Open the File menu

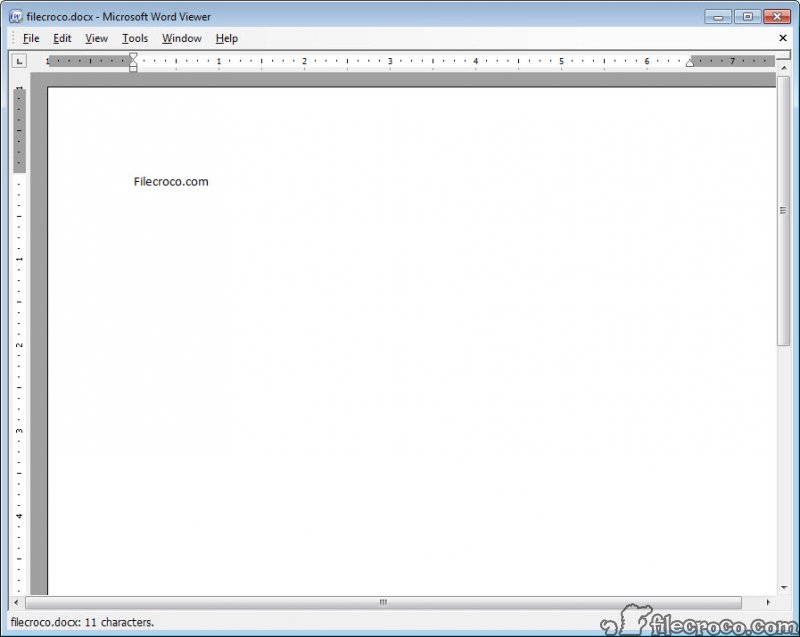(31, 38)
